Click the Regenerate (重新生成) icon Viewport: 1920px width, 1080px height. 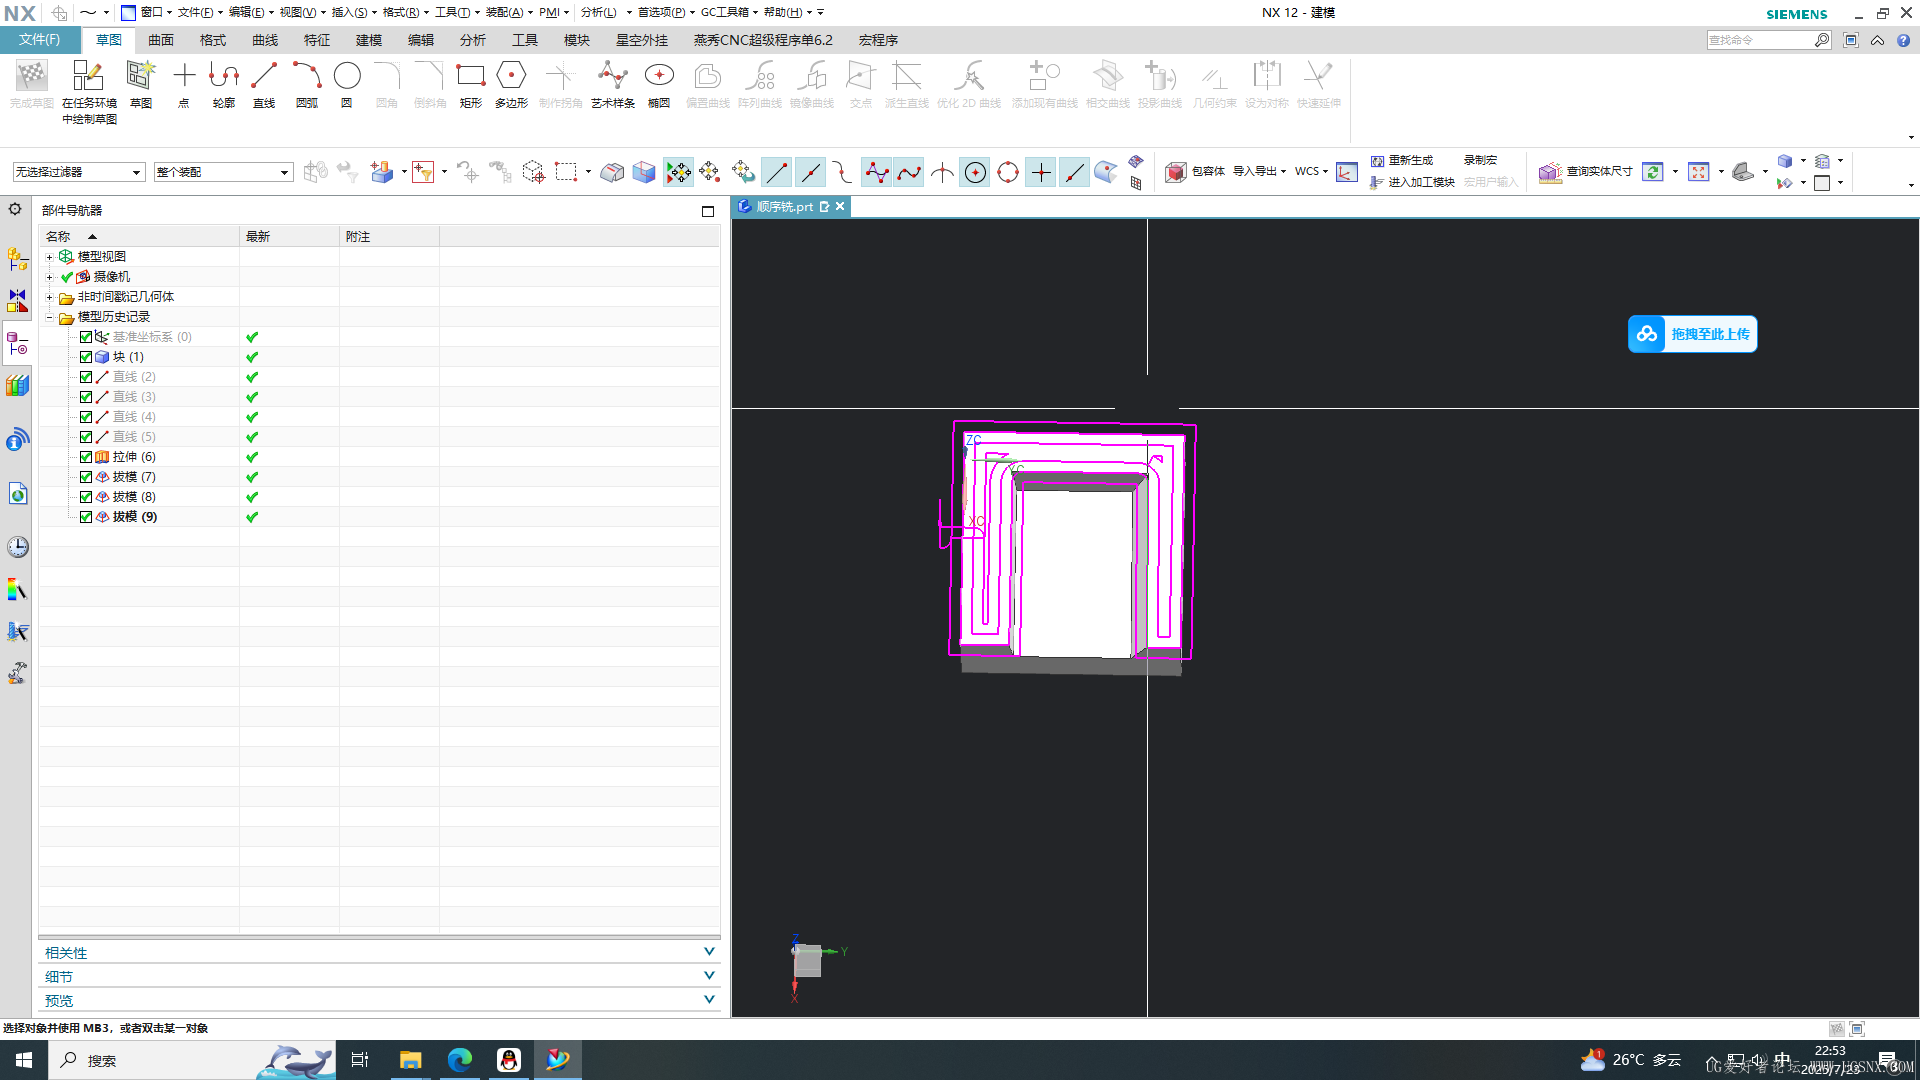point(1377,160)
